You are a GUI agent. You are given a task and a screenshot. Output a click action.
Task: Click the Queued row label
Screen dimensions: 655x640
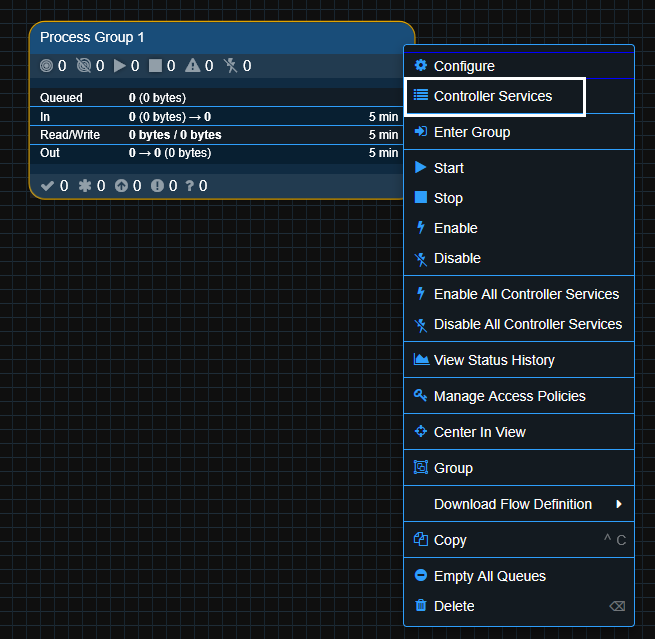61,98
